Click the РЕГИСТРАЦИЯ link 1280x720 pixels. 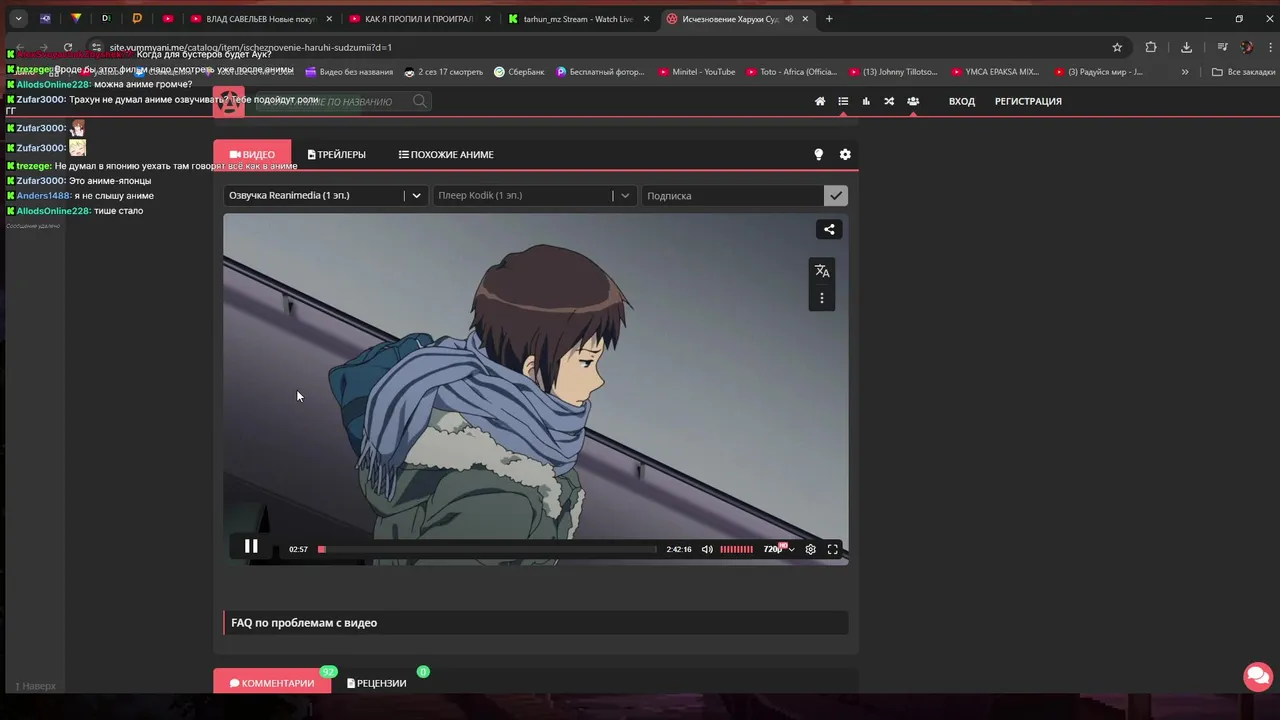1028,101
